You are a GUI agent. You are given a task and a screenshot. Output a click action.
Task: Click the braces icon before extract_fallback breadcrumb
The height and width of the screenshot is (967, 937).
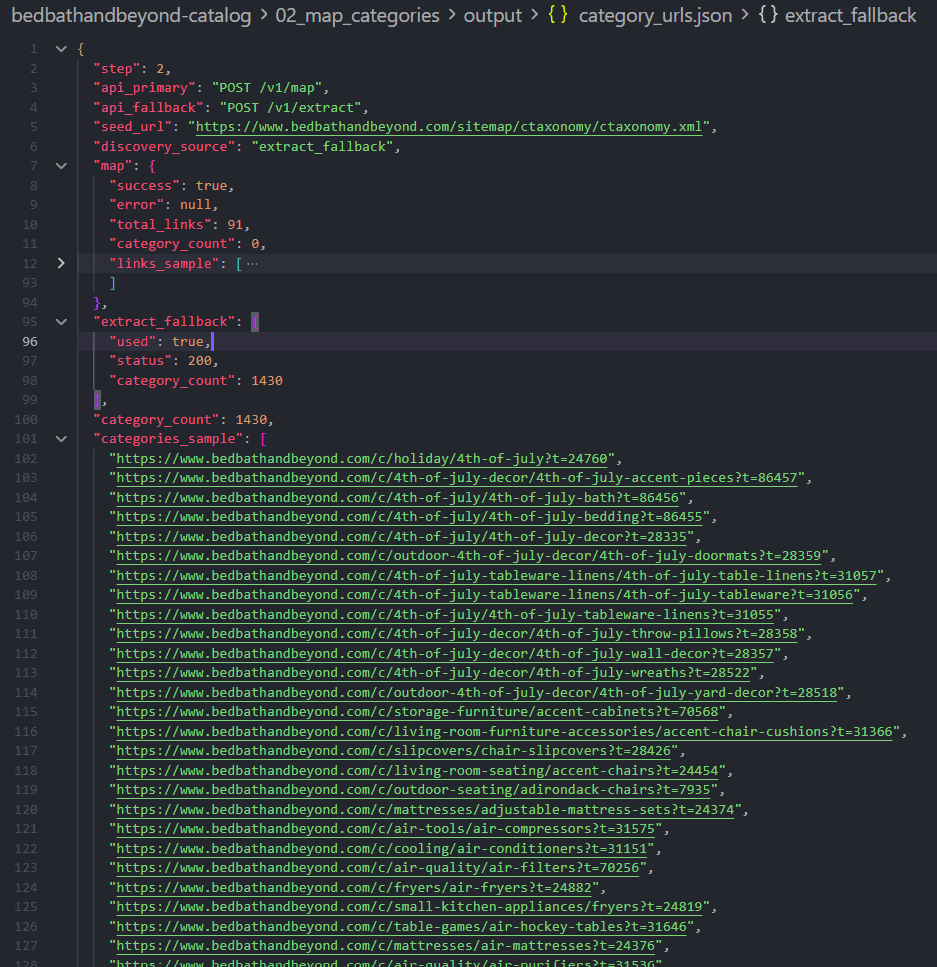768,15
